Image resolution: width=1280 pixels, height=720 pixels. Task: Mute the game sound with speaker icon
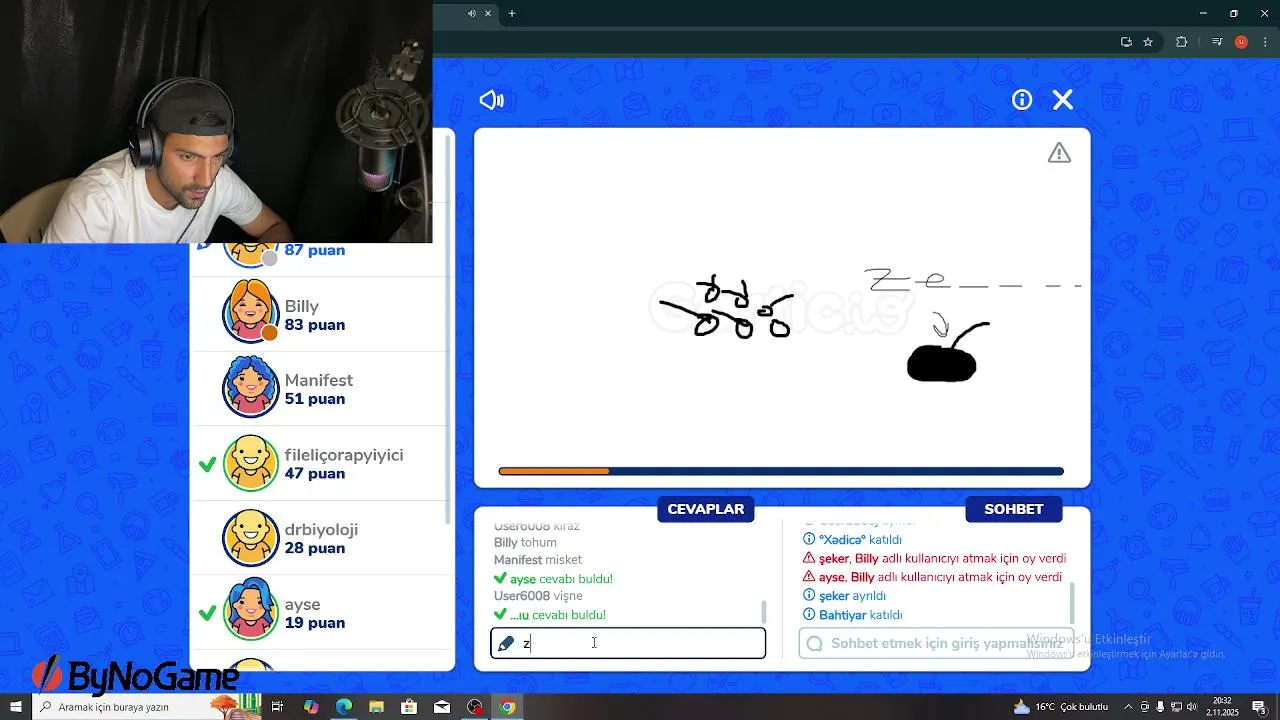(491, 100)
